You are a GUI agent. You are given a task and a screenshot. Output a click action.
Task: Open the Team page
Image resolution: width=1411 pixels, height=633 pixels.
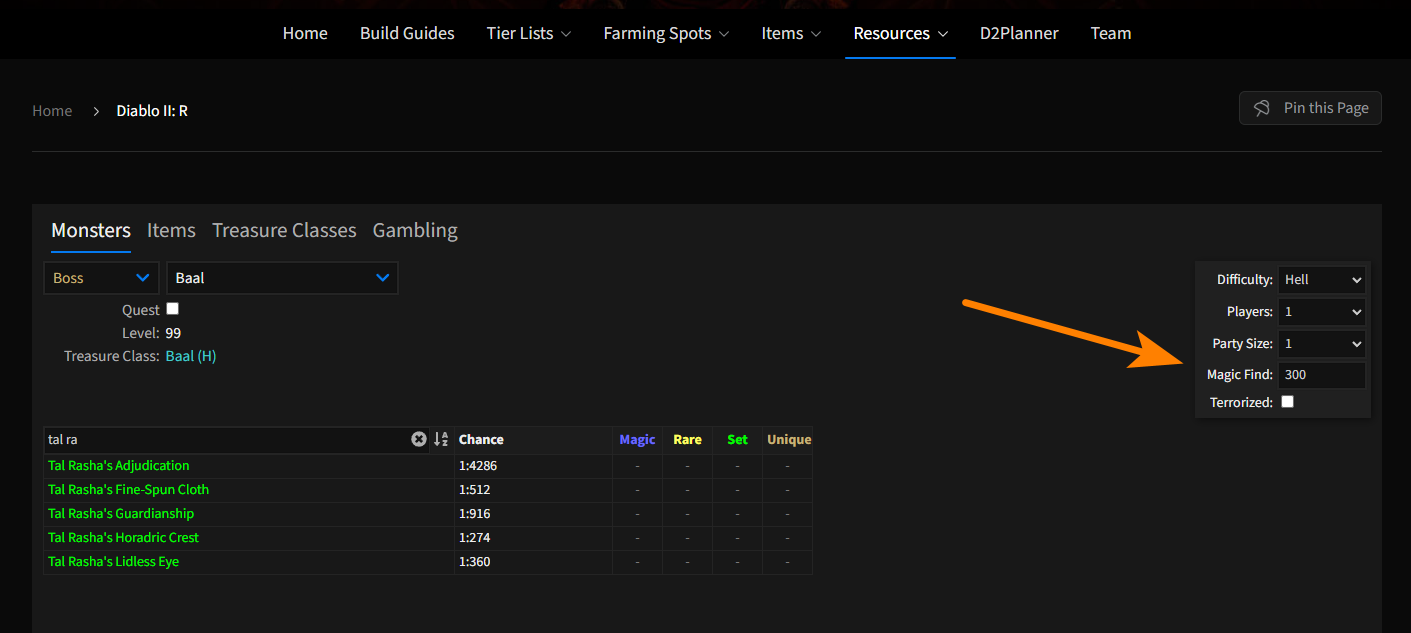tap(1111, 33)
